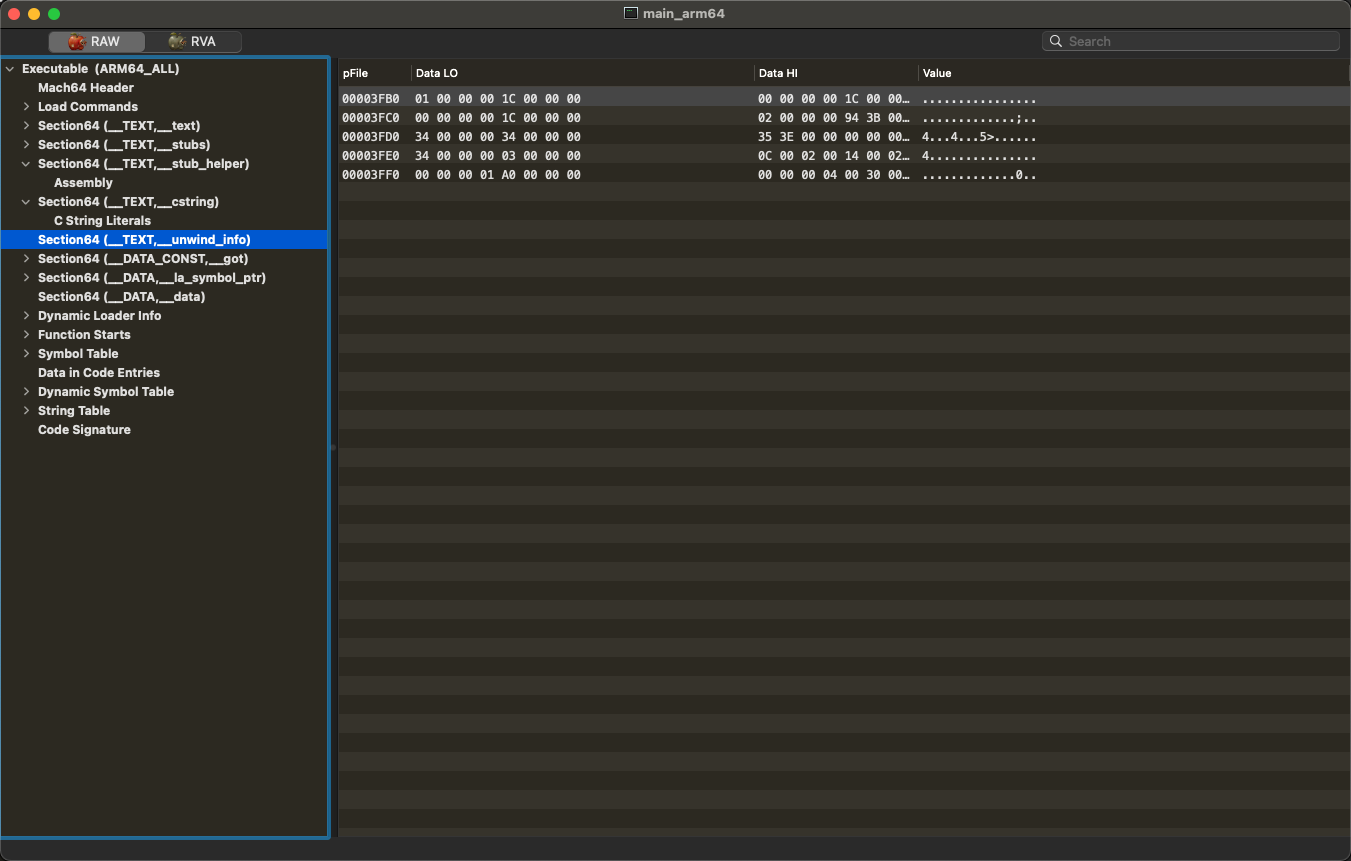Collapse Section64 (__TEXT,__stub_helper) node
This screenshot has height=861, width=1351.
[26, 164]
